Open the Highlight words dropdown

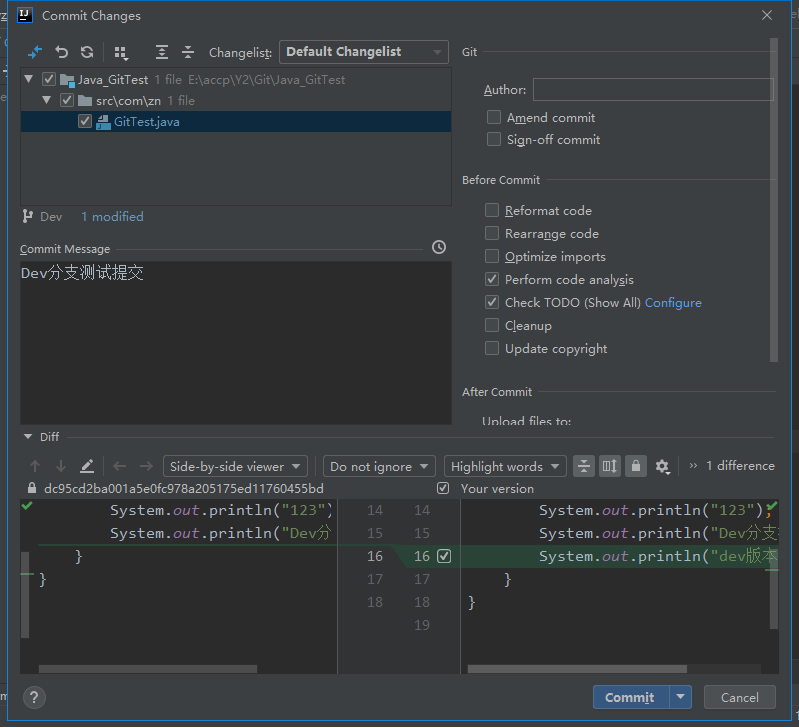505,466
